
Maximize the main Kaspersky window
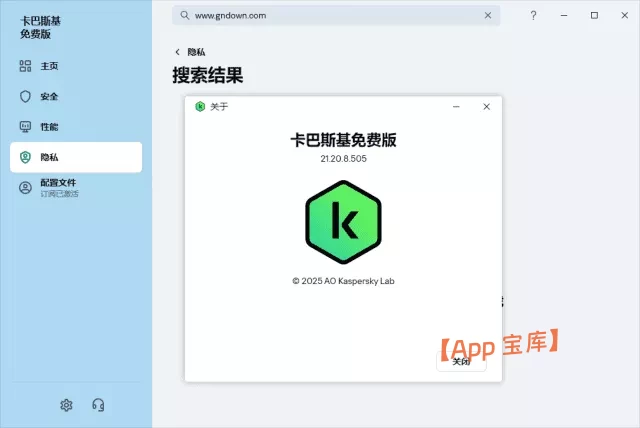pyautogui.click(x=594, y=16)
